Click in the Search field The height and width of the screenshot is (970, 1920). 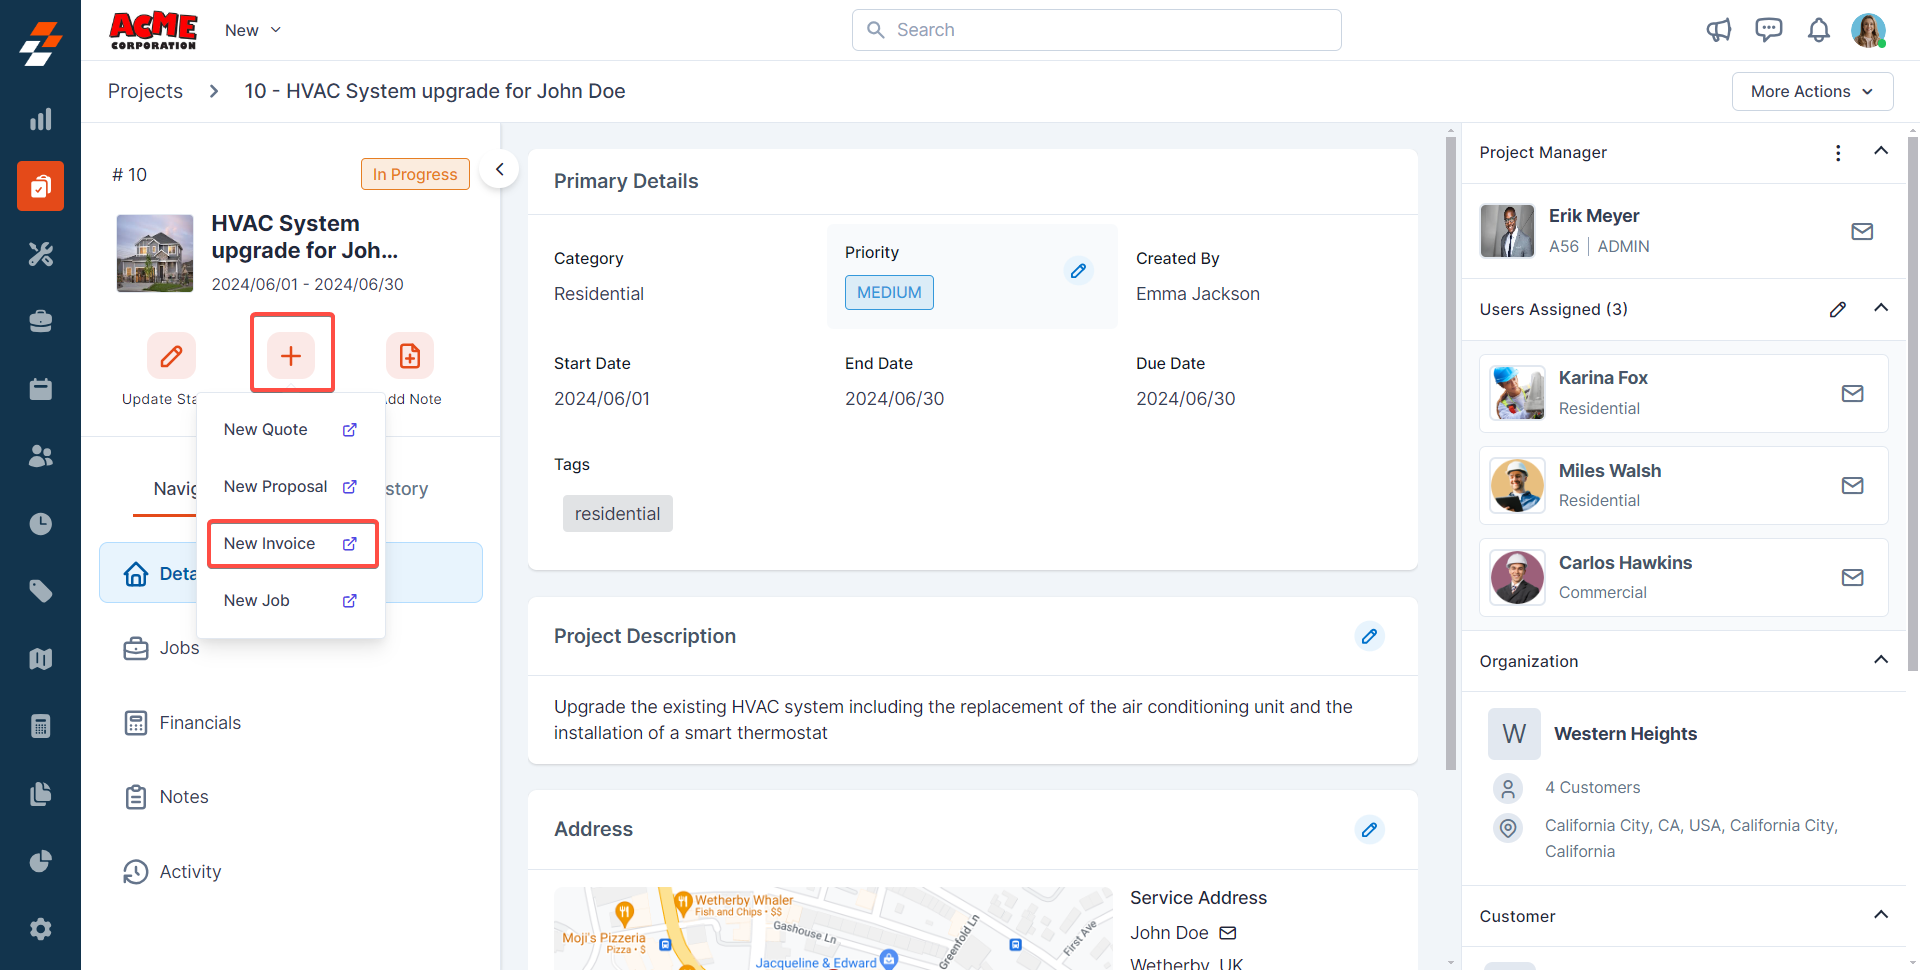pyautogui.click(x=1096, y=30)
